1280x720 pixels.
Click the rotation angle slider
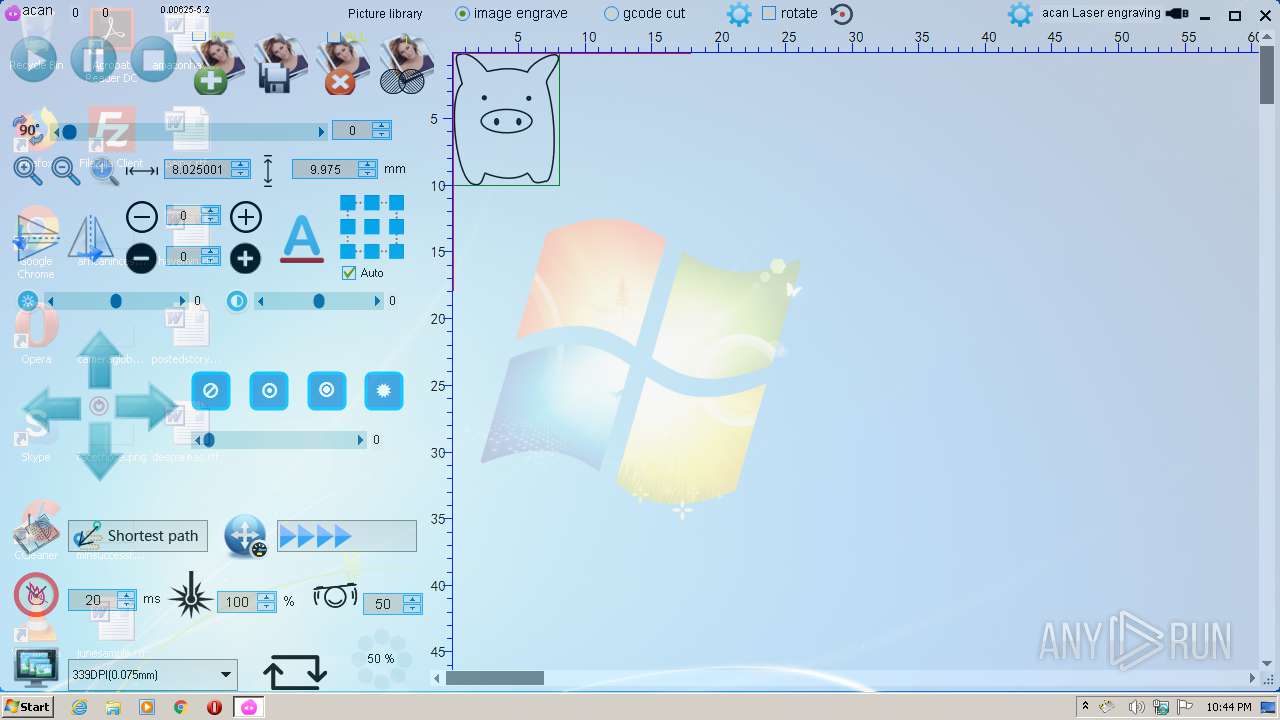tap(190, 132)
